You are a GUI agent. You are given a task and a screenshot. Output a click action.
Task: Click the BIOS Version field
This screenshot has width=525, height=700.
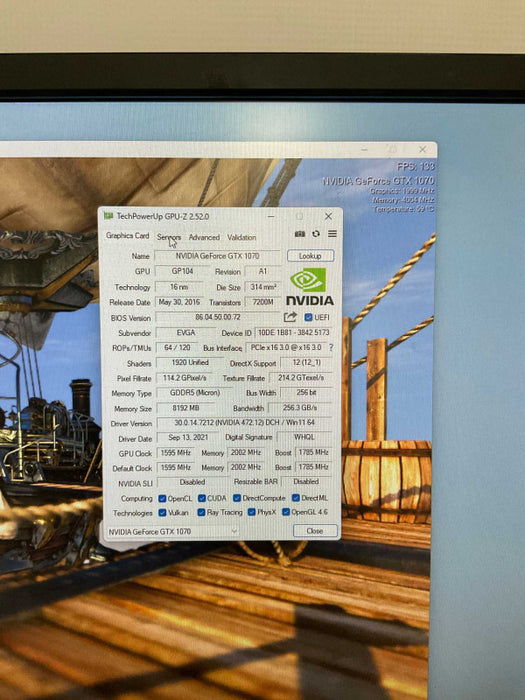(x=218, y=317)
